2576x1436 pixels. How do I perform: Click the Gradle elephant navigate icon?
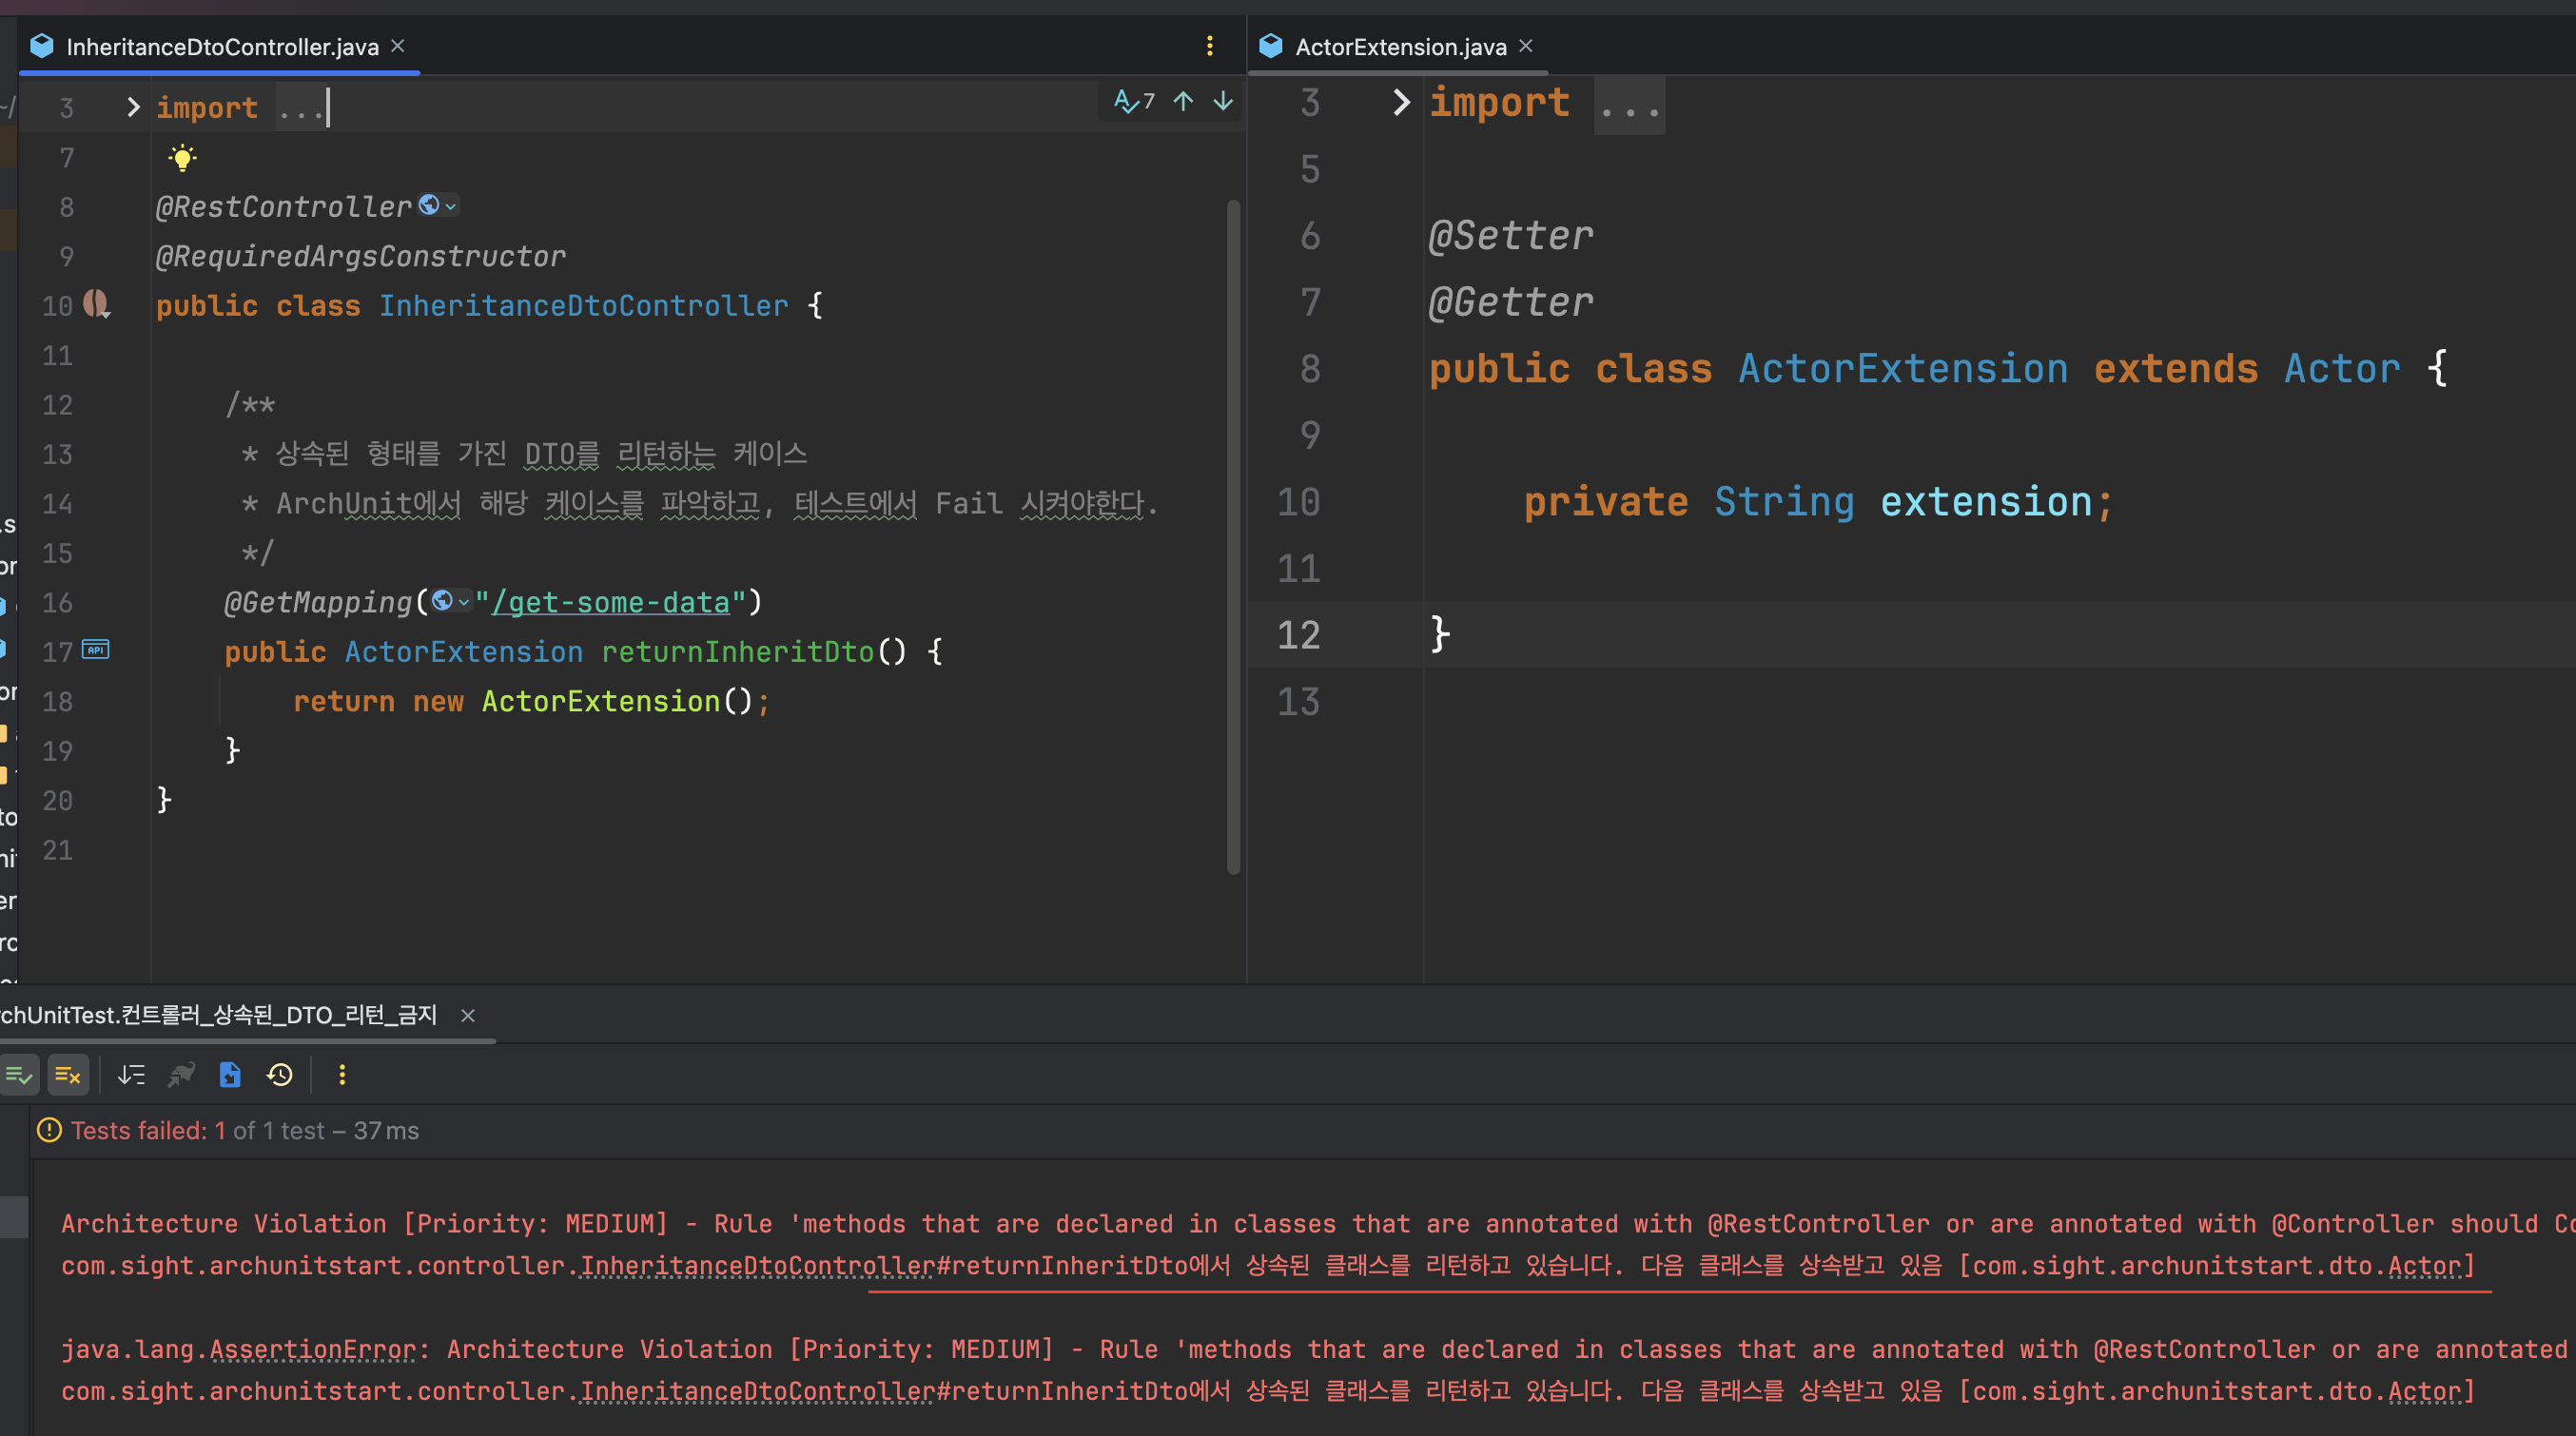181,1075
